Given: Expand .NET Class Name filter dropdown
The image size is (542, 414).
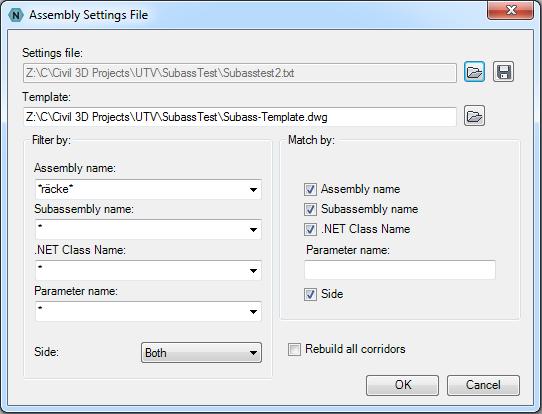Looking at the screenshot, I should (x=253, y=271).
